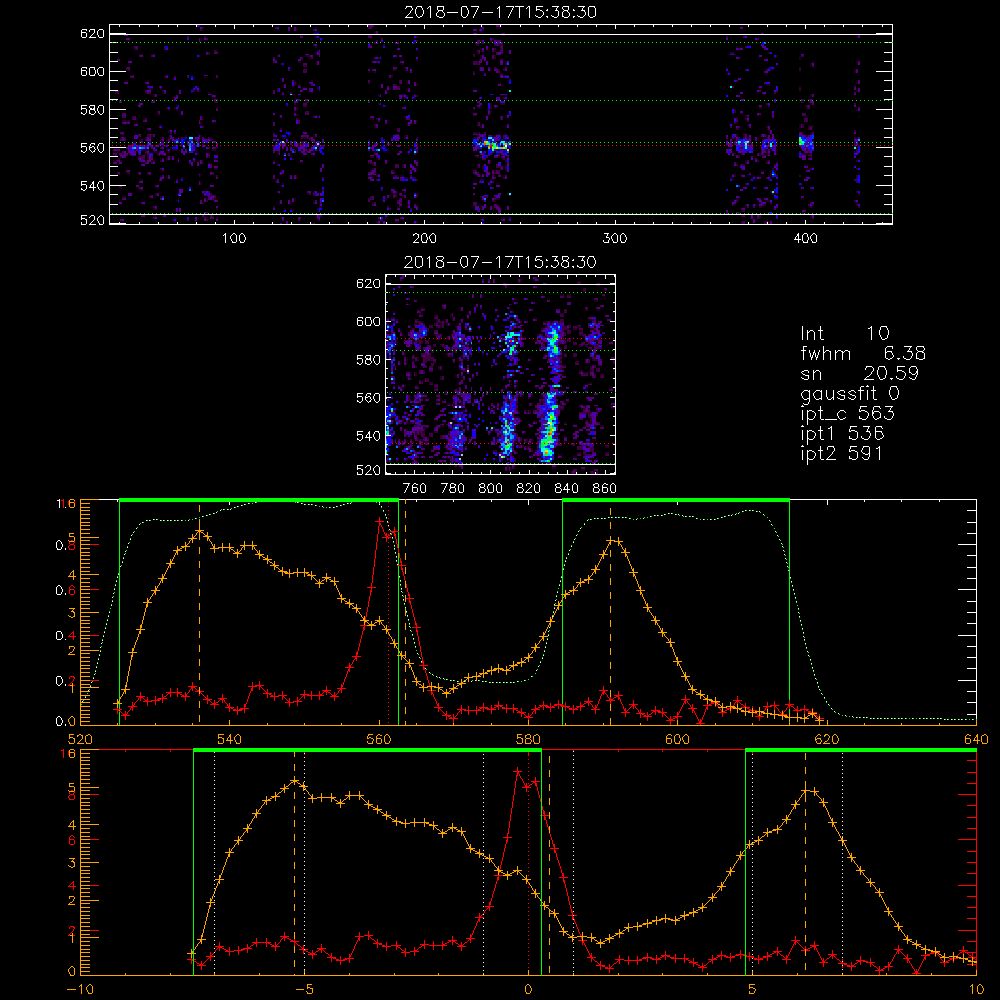The height and width of the screenshot is (1000, 1000).
Task: Select the 'fwhm 6.38' readout line
Action: pyautogui.click(x=863, y=353)
